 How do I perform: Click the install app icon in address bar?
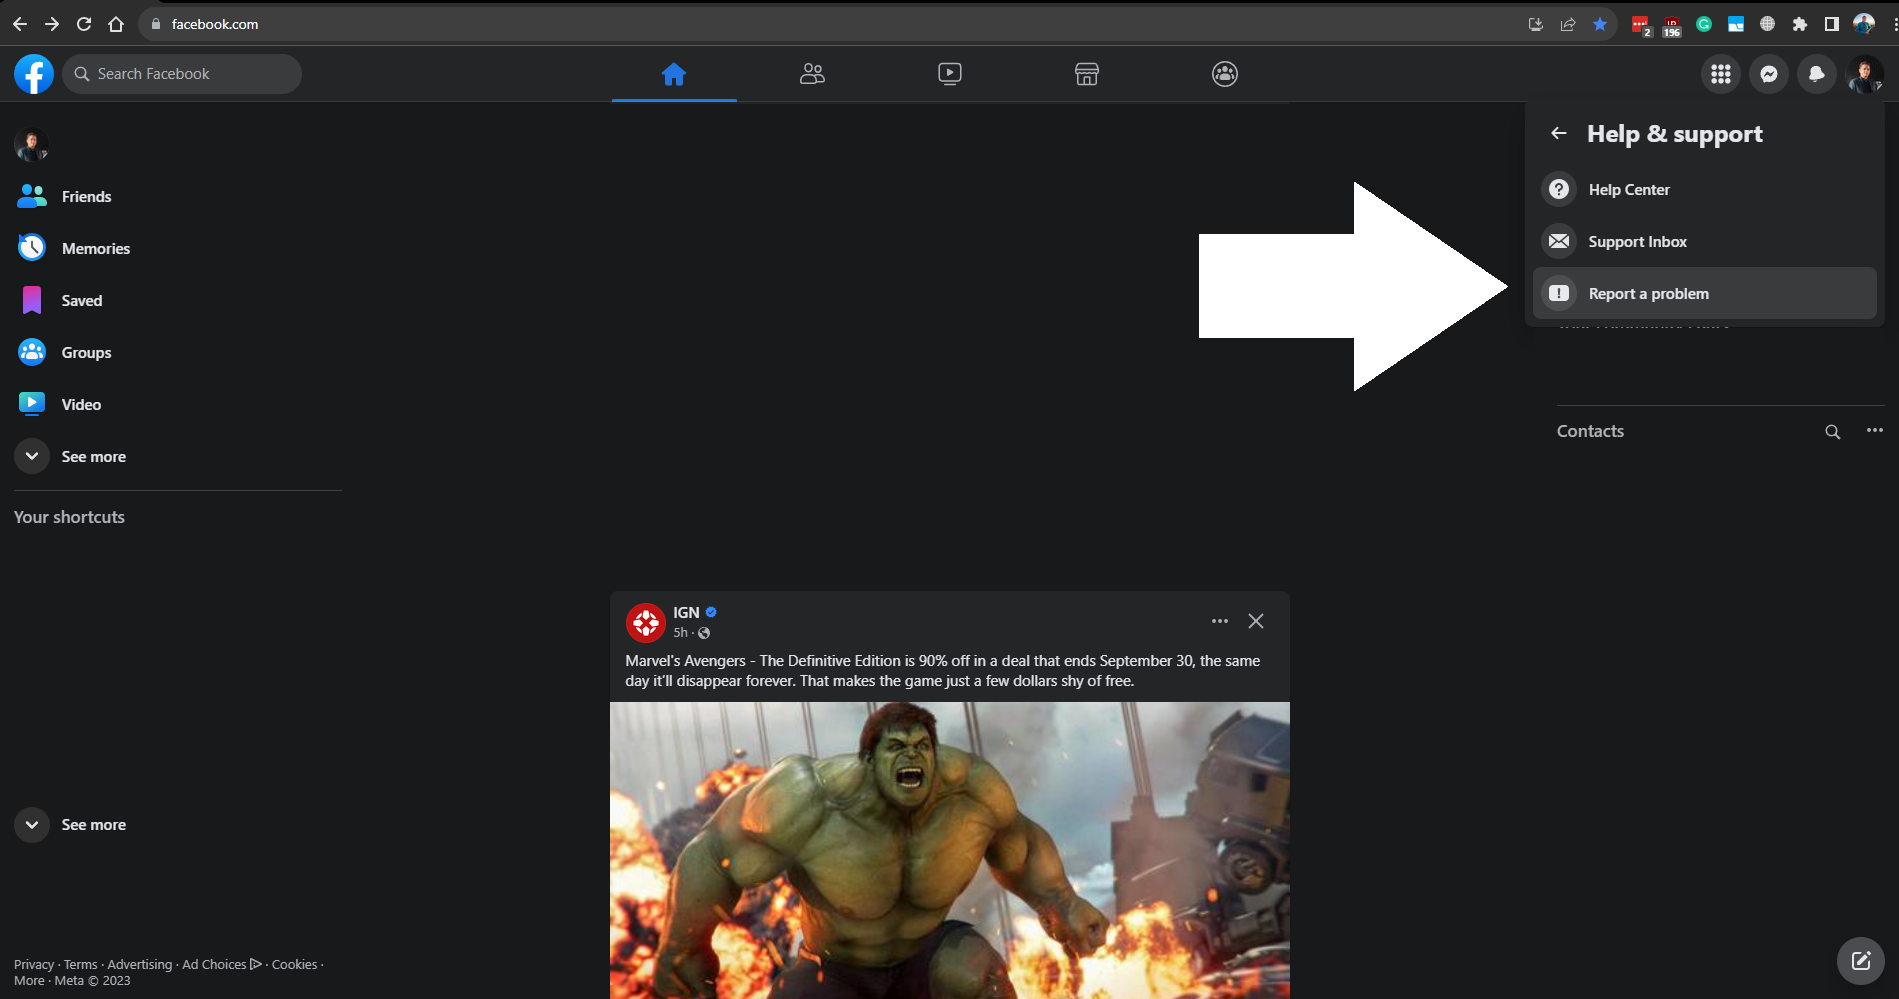pos(1536,24)
